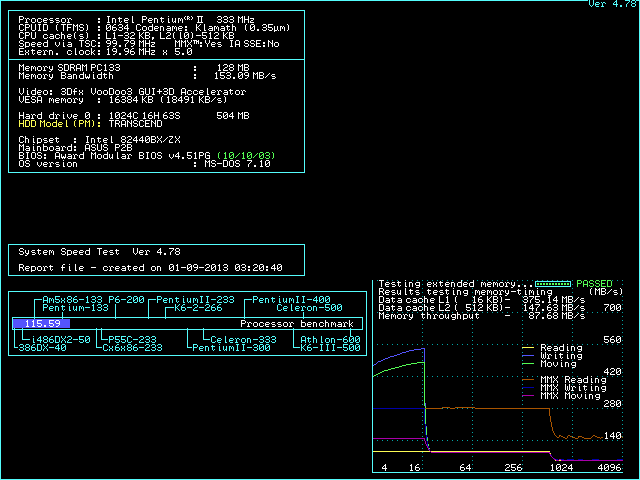640x480 pixels.
Task: Select the Hard drive 0 geometry line
Action: click(x=134, y=116)
